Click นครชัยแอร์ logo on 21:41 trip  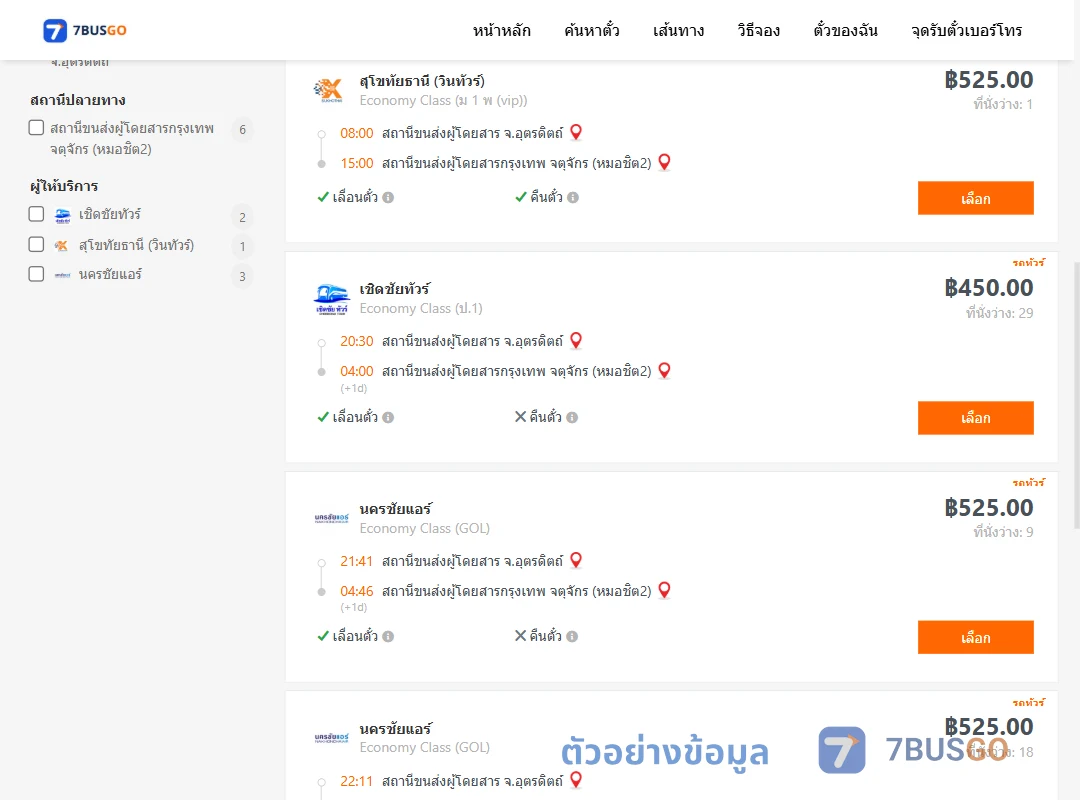(331, 518)
